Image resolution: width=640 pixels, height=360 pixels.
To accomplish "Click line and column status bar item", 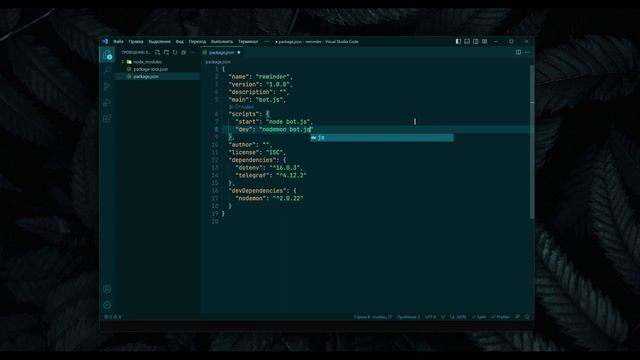I will (x=373, y=317).
